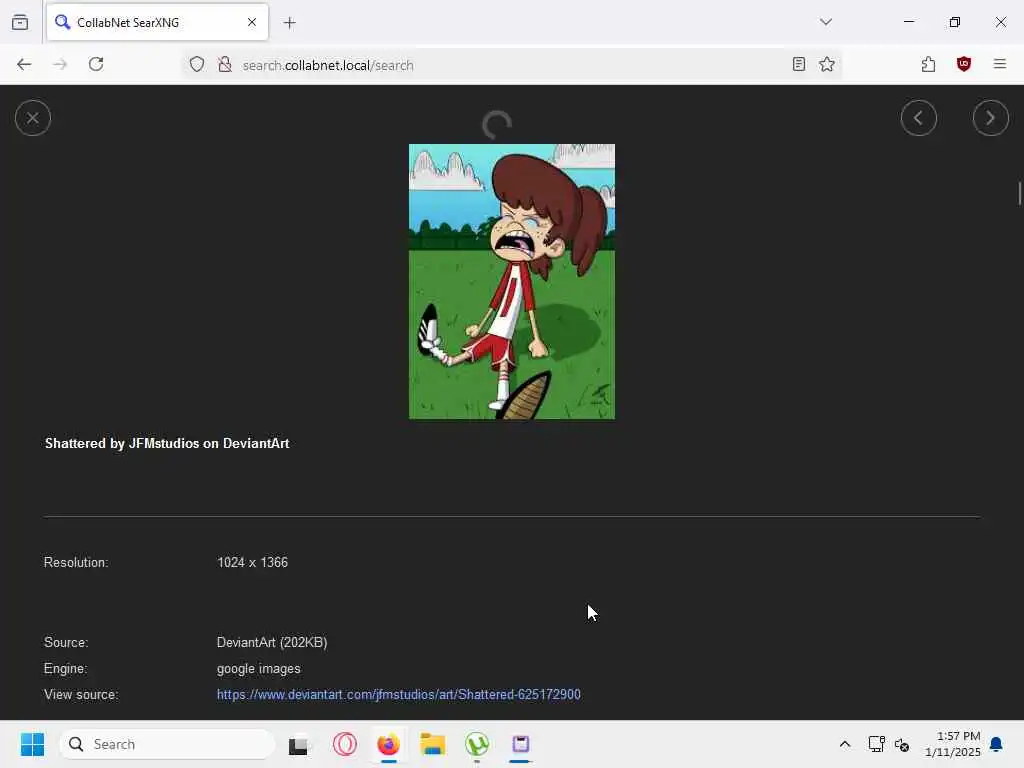Click the forward navigation arrow
Image resolution: width=1024 pixels, height=768 pixels.
point(60,64)
